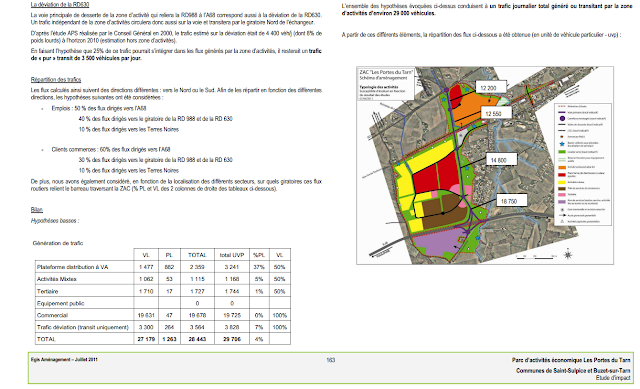Select the "18 750" traffic label on the map
The width and height of the screenshot is (640, 389).
click(x=512, y=201)
